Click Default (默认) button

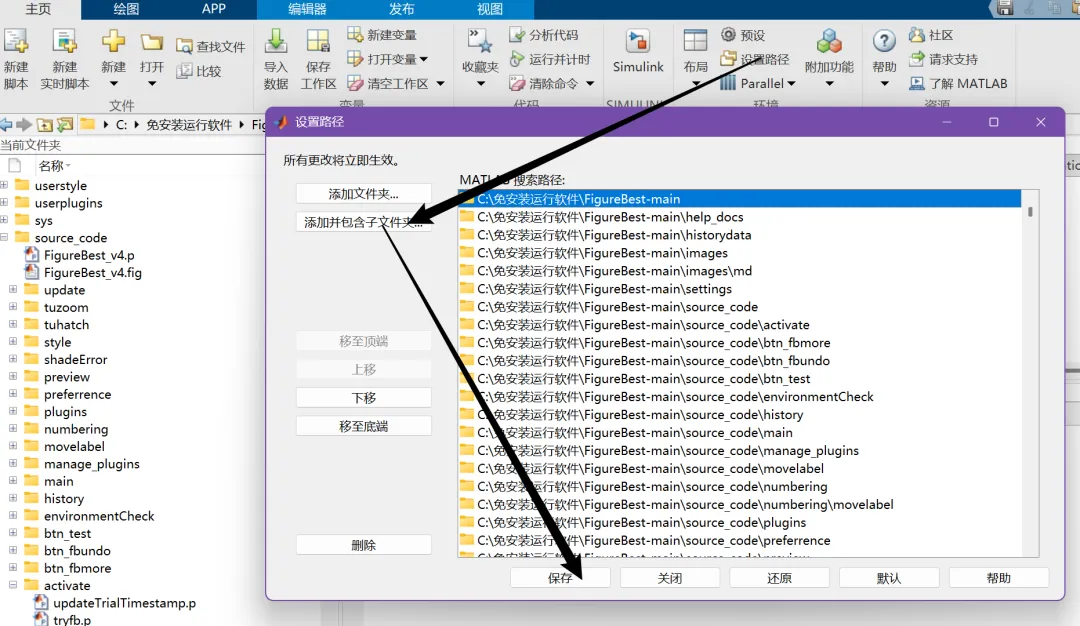point(889,578)
